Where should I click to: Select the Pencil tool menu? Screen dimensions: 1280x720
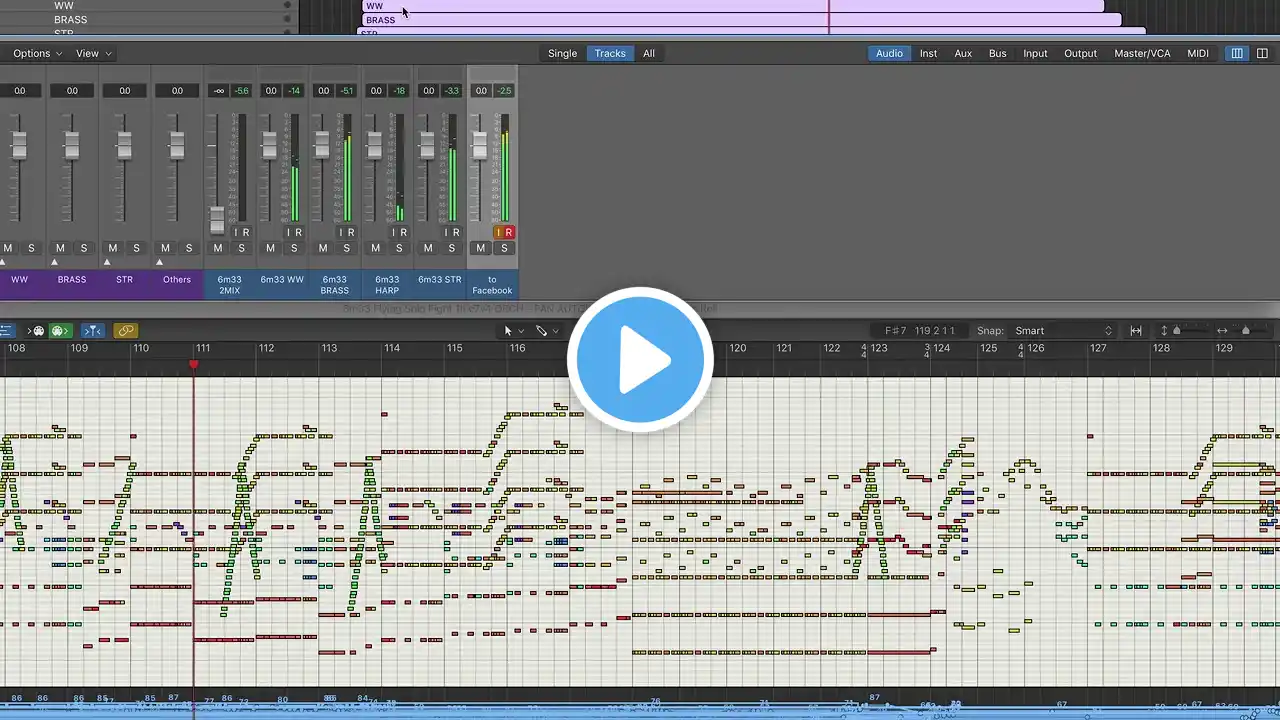point(546,331)
